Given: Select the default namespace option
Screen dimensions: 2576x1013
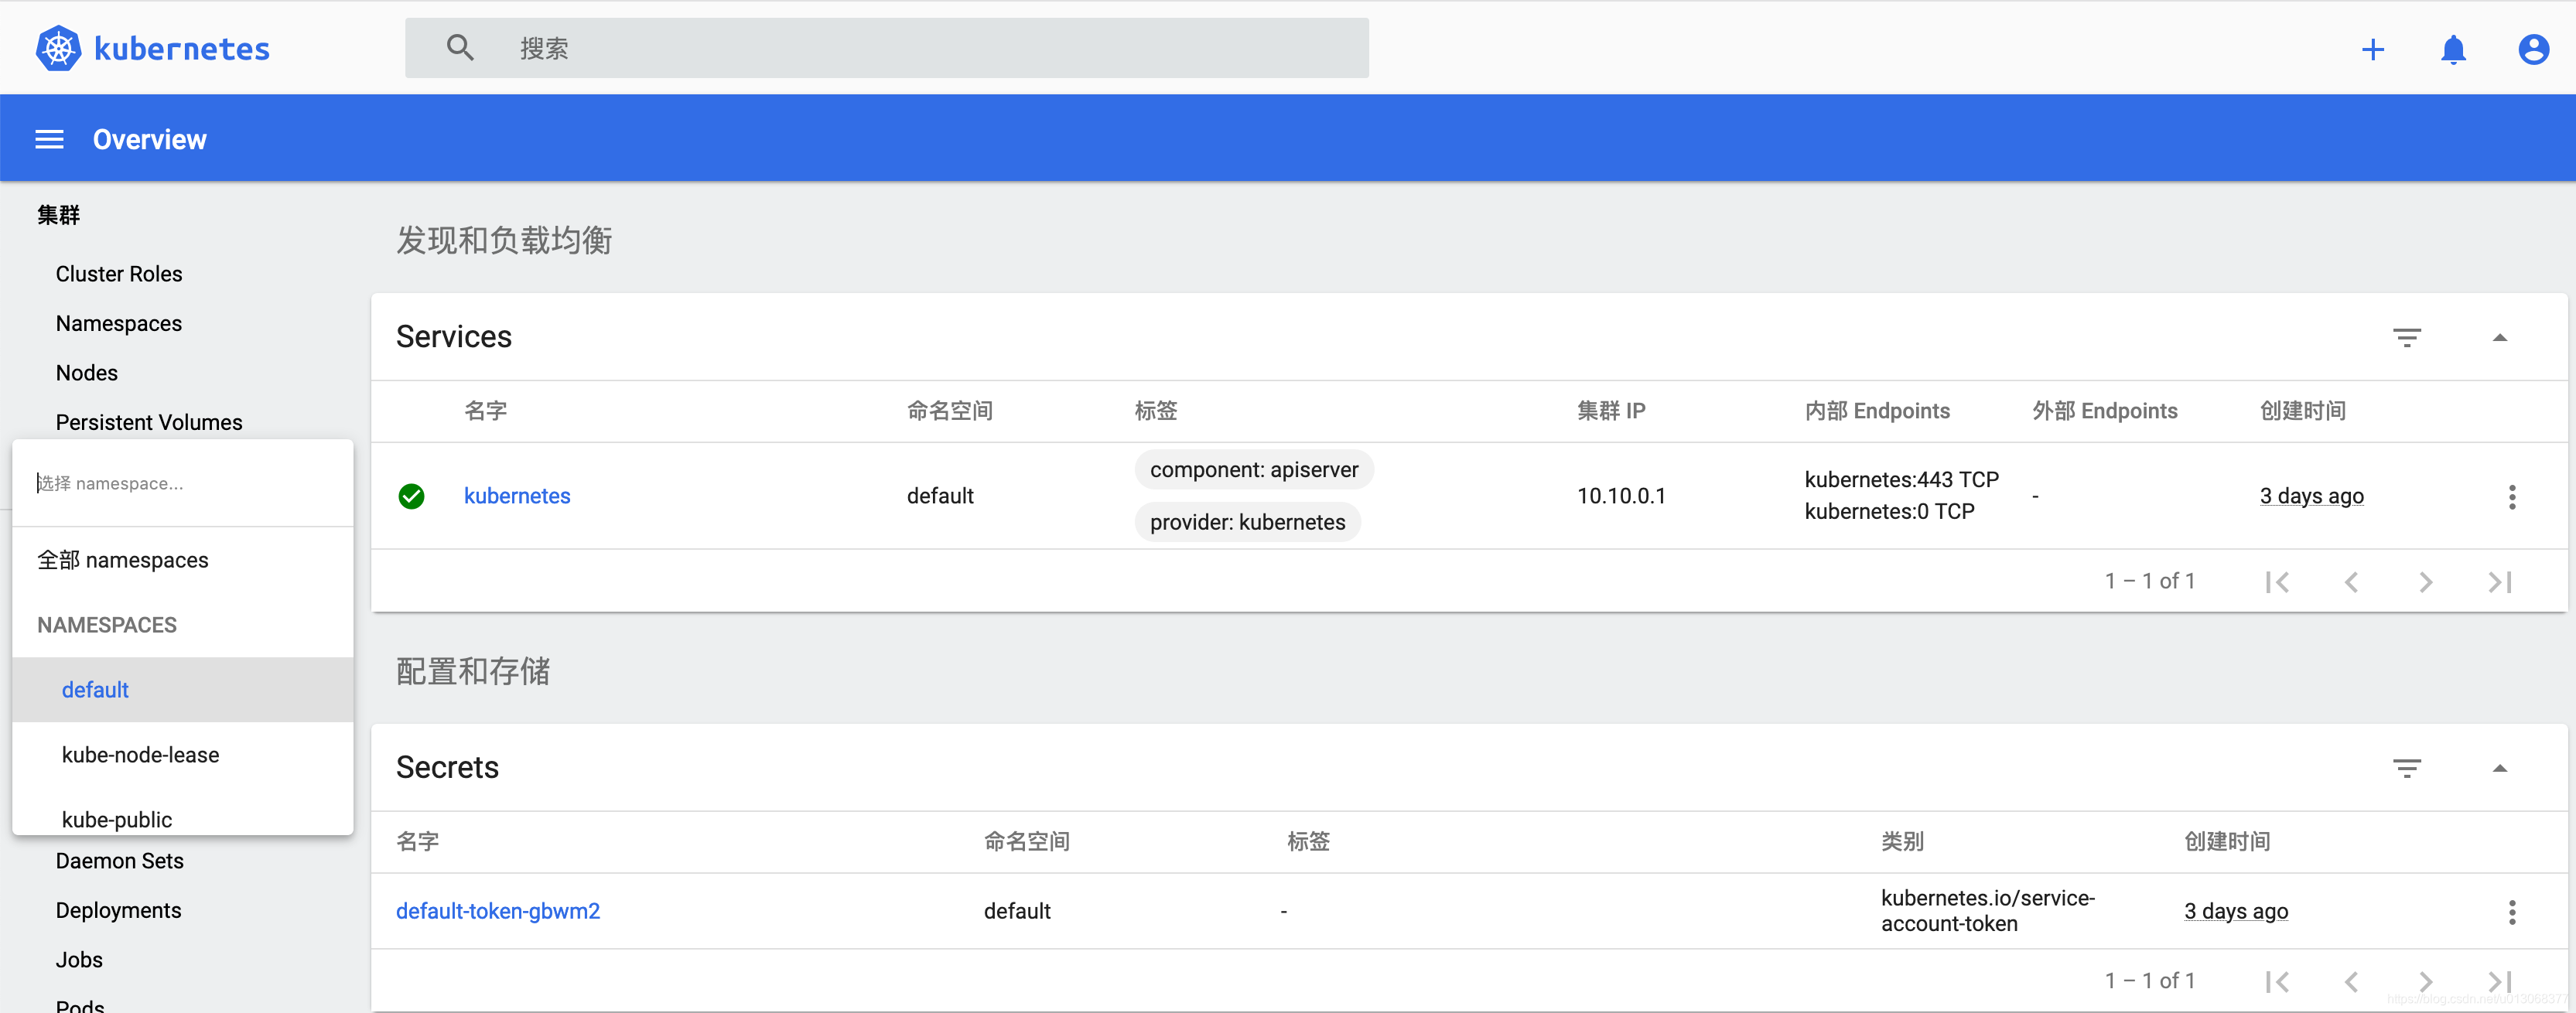Looking at the screenshot, I should click(95, 690).
